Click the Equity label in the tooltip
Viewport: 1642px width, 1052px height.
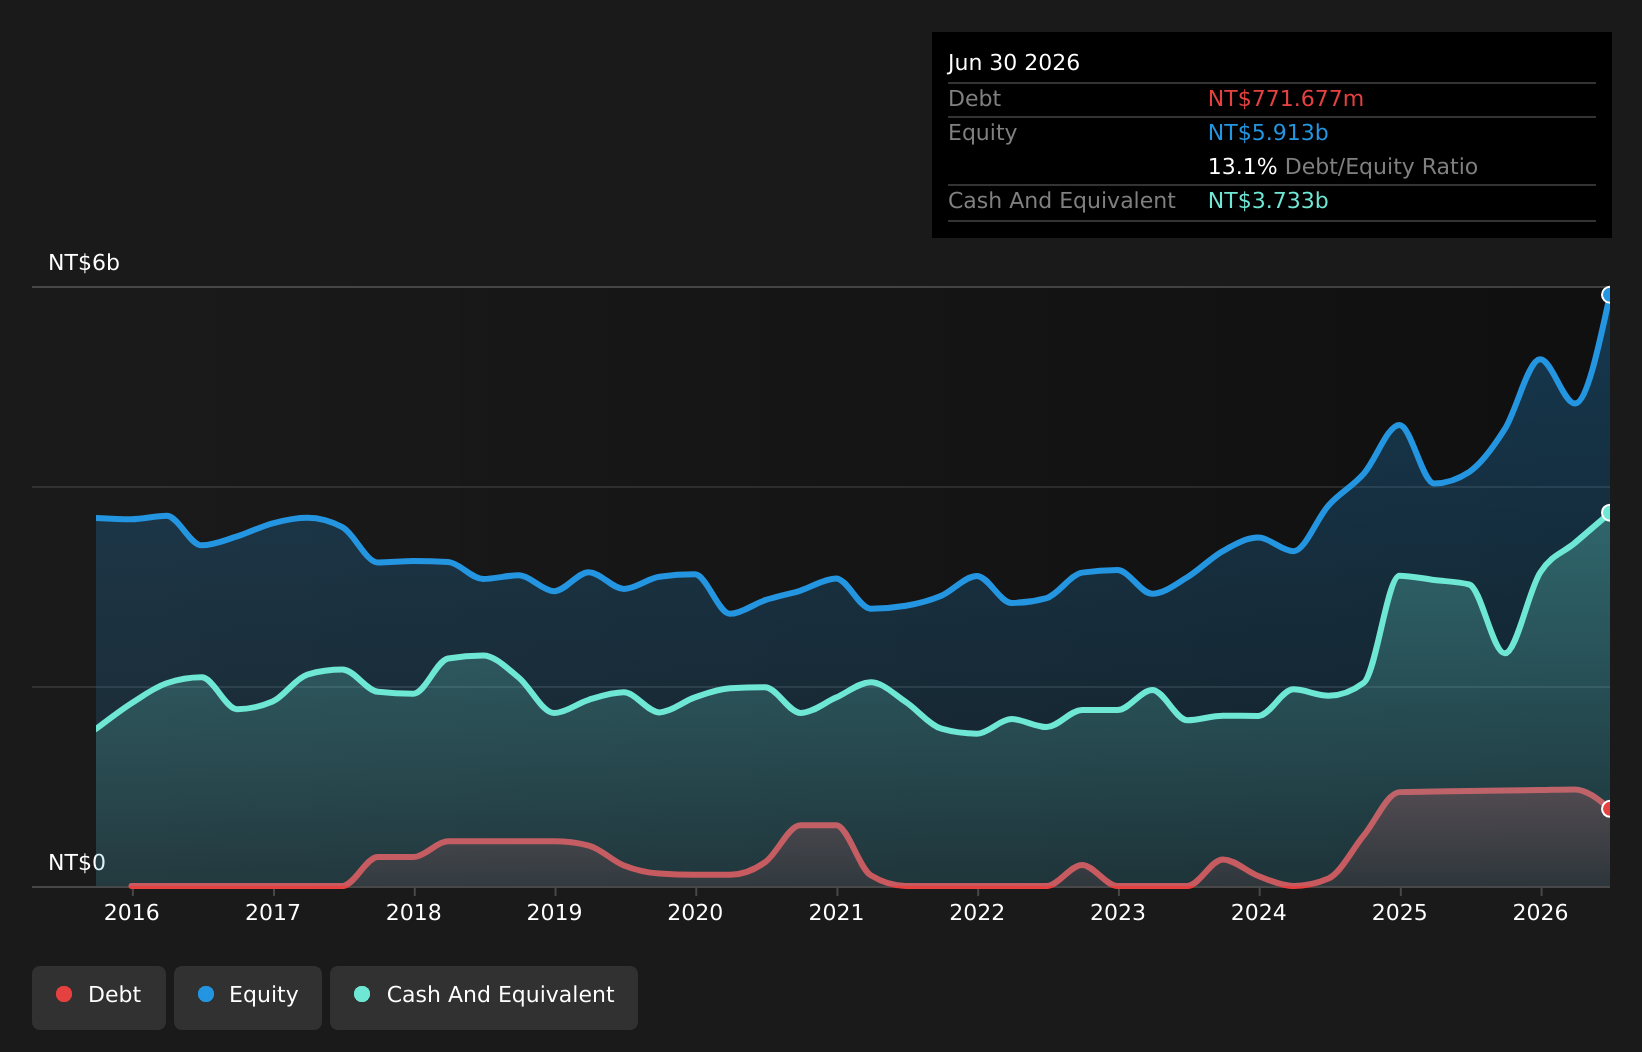(x=982, y=133)
